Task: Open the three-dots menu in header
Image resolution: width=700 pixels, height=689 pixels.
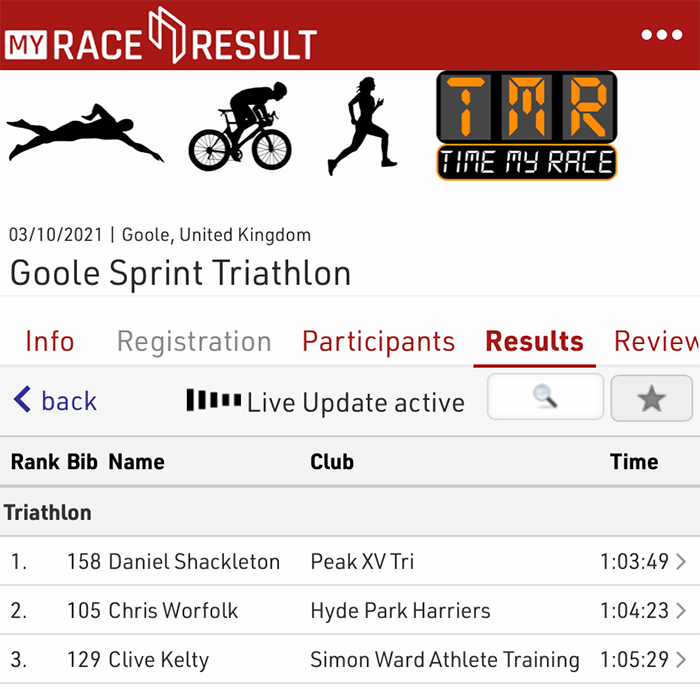Action: click(661, 35)
